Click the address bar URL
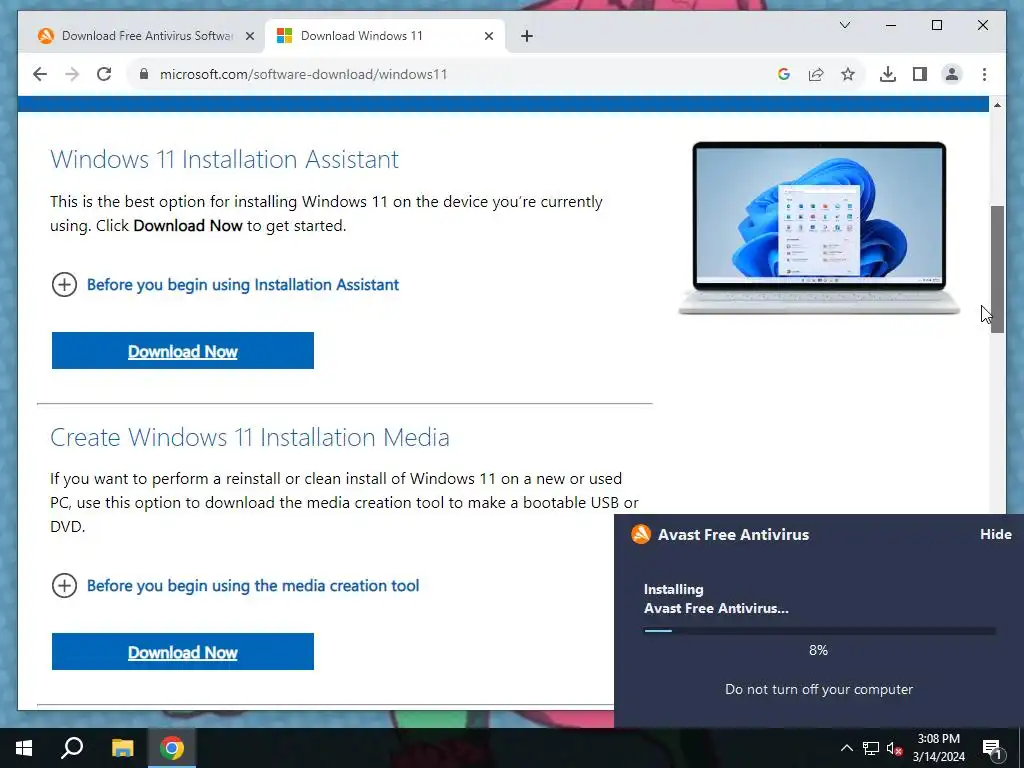1024x768 pixels. tap(304, 74)
